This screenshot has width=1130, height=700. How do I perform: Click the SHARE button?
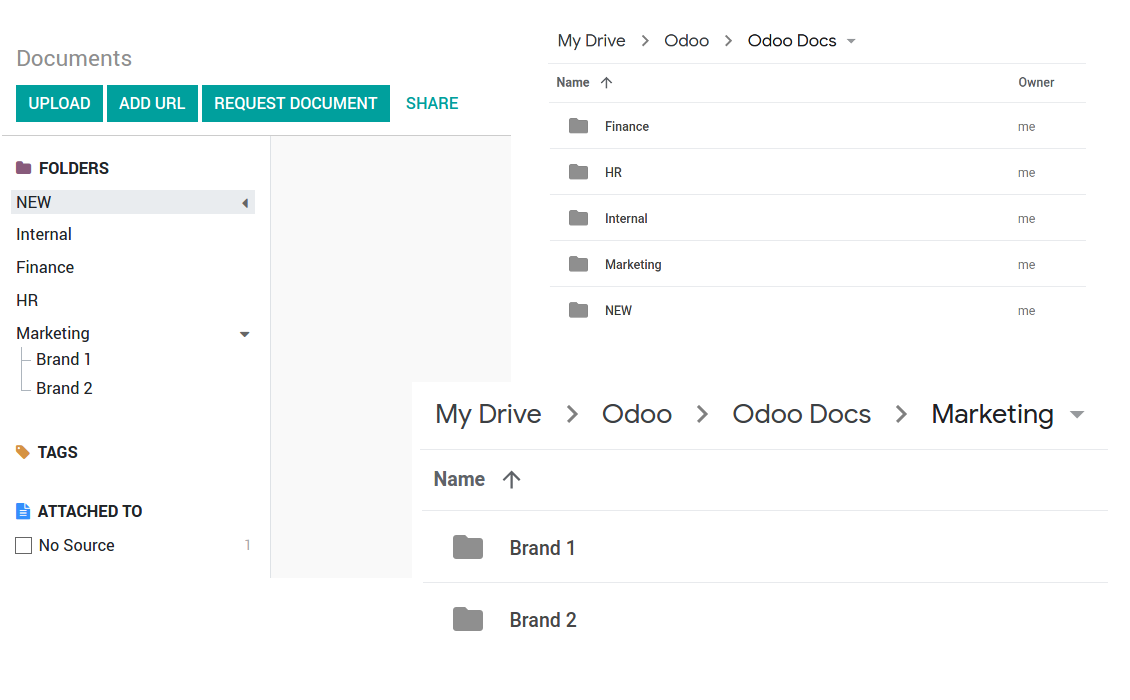point(432,103)
